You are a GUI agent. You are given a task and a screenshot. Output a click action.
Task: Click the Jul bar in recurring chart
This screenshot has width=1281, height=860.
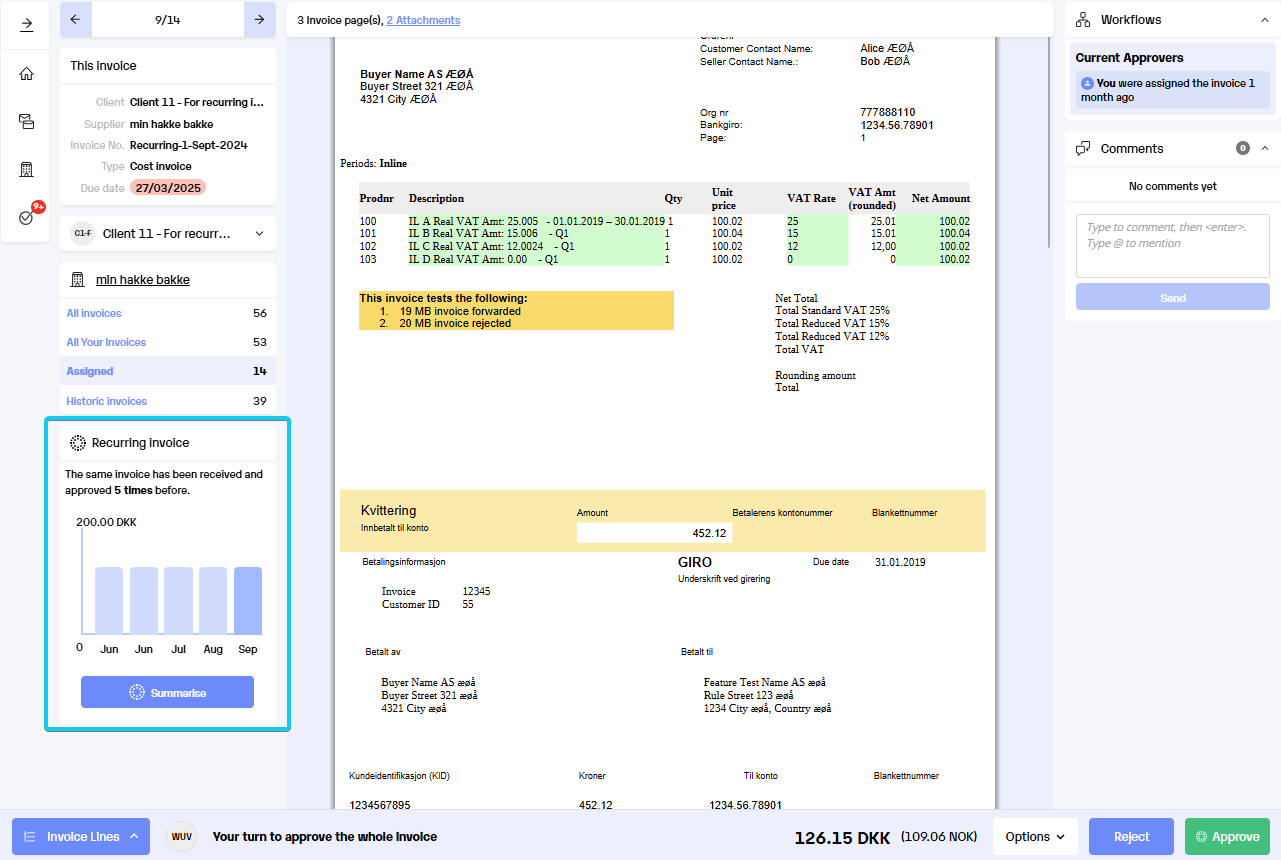click(178, 601)
